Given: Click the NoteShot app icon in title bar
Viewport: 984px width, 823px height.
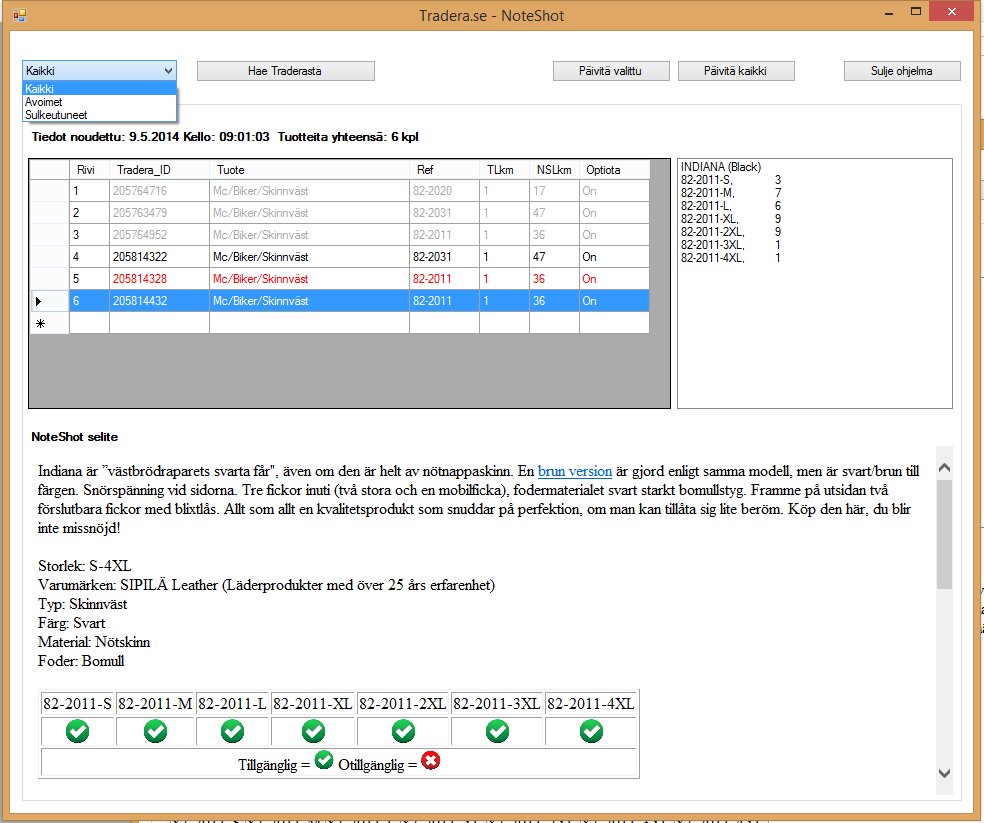Looking at the screenshot, I should 19,14.
